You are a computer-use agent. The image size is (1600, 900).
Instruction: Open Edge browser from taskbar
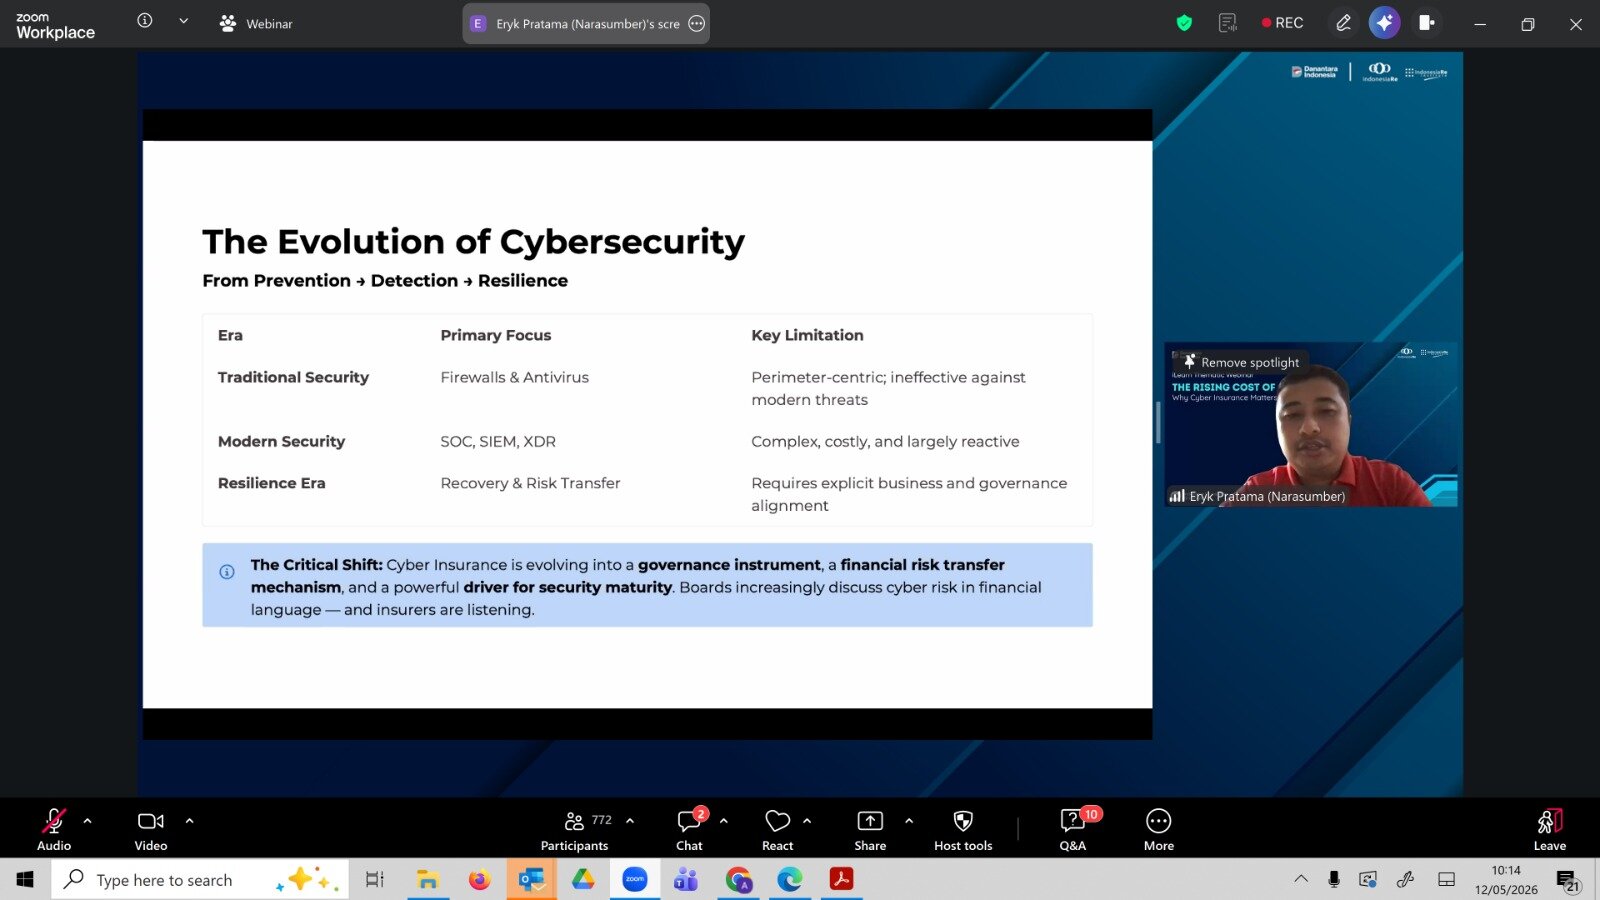coord(790,879)
